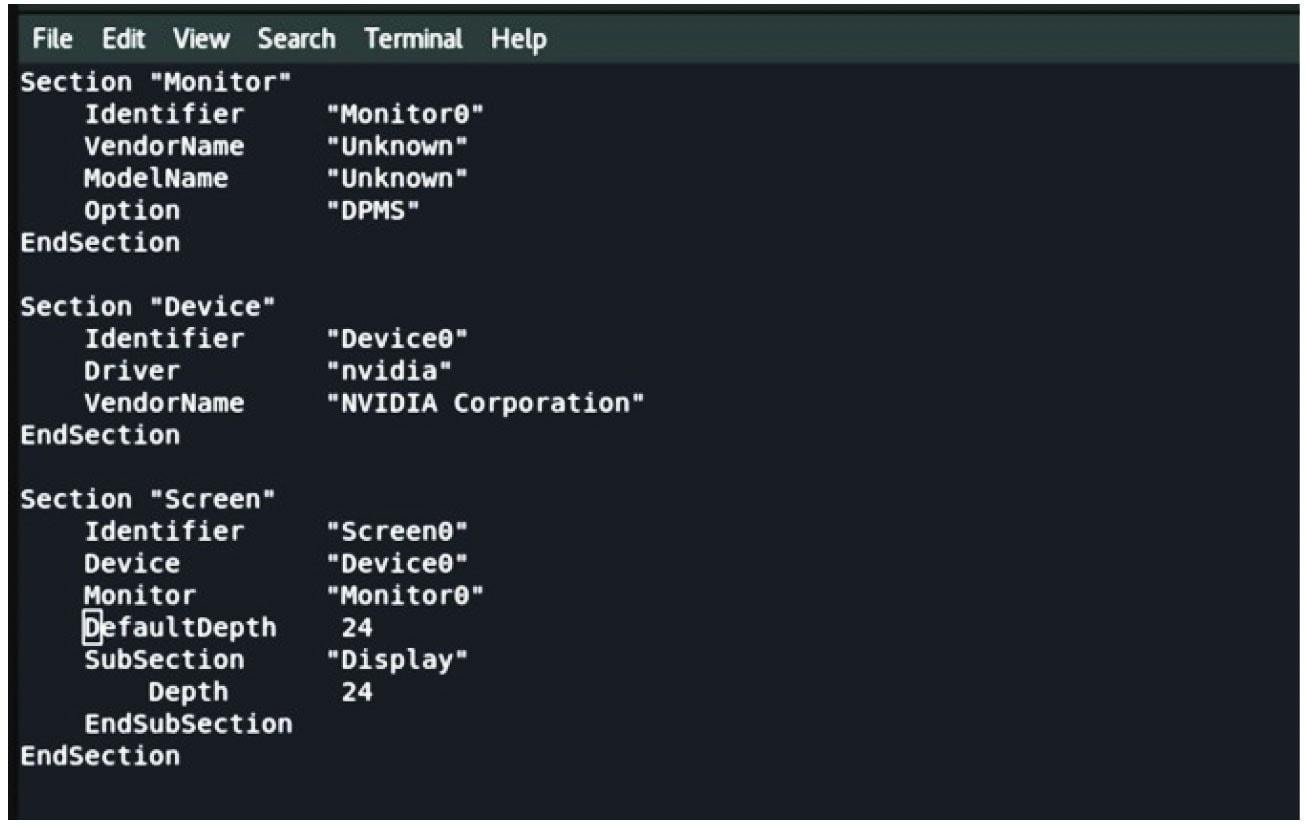Open the Terminal menu
Viewport: 1308px width, 824px height.
point(413,40)
